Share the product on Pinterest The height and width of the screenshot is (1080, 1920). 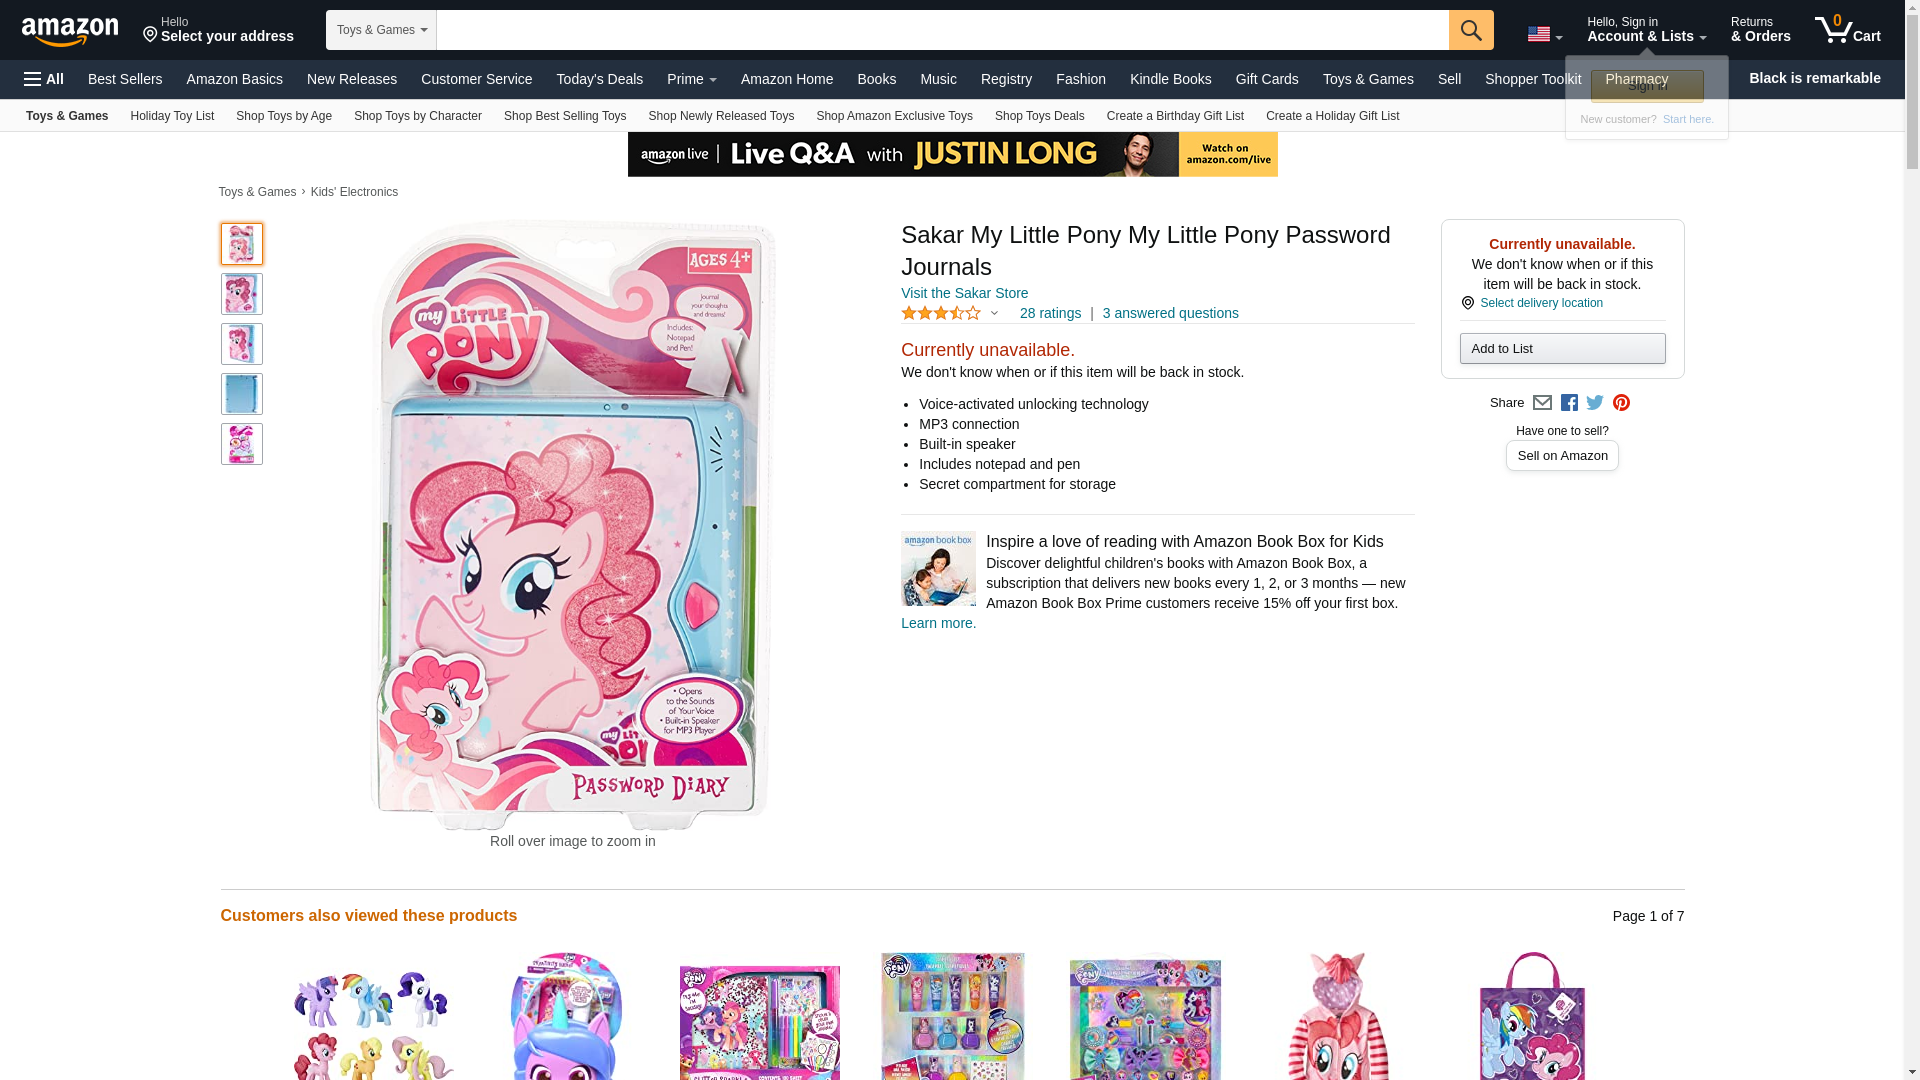[x=1621, y=403]
